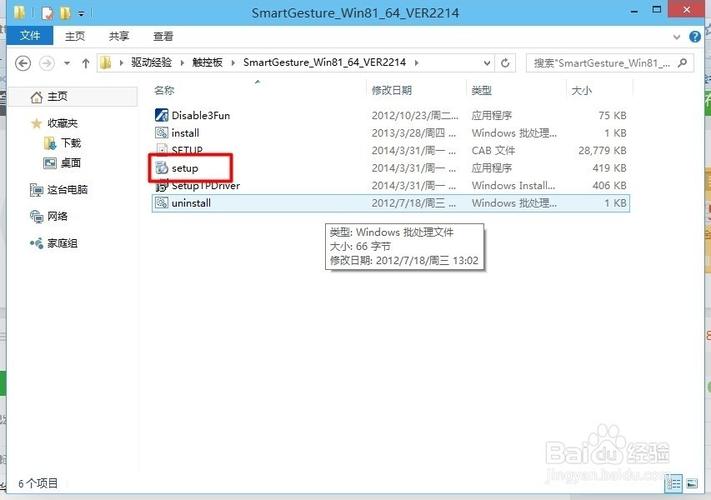Select the install batch file
This screenshot has height=500, width=711.
pos(390,133)
